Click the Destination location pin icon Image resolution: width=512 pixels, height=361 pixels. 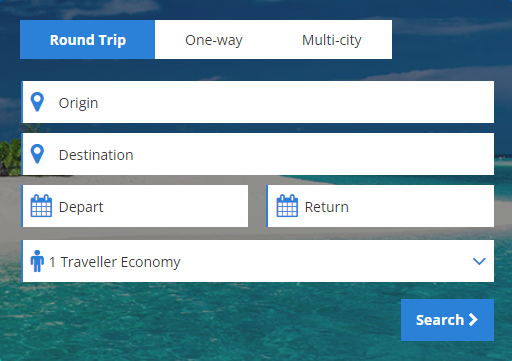[37, 154]
